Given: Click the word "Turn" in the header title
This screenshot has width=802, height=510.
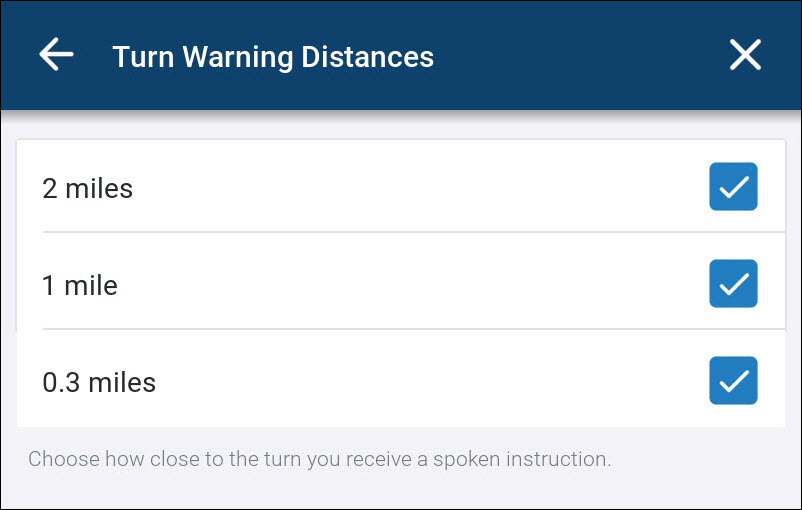Looking at the screenshot, I should [142, 56].
